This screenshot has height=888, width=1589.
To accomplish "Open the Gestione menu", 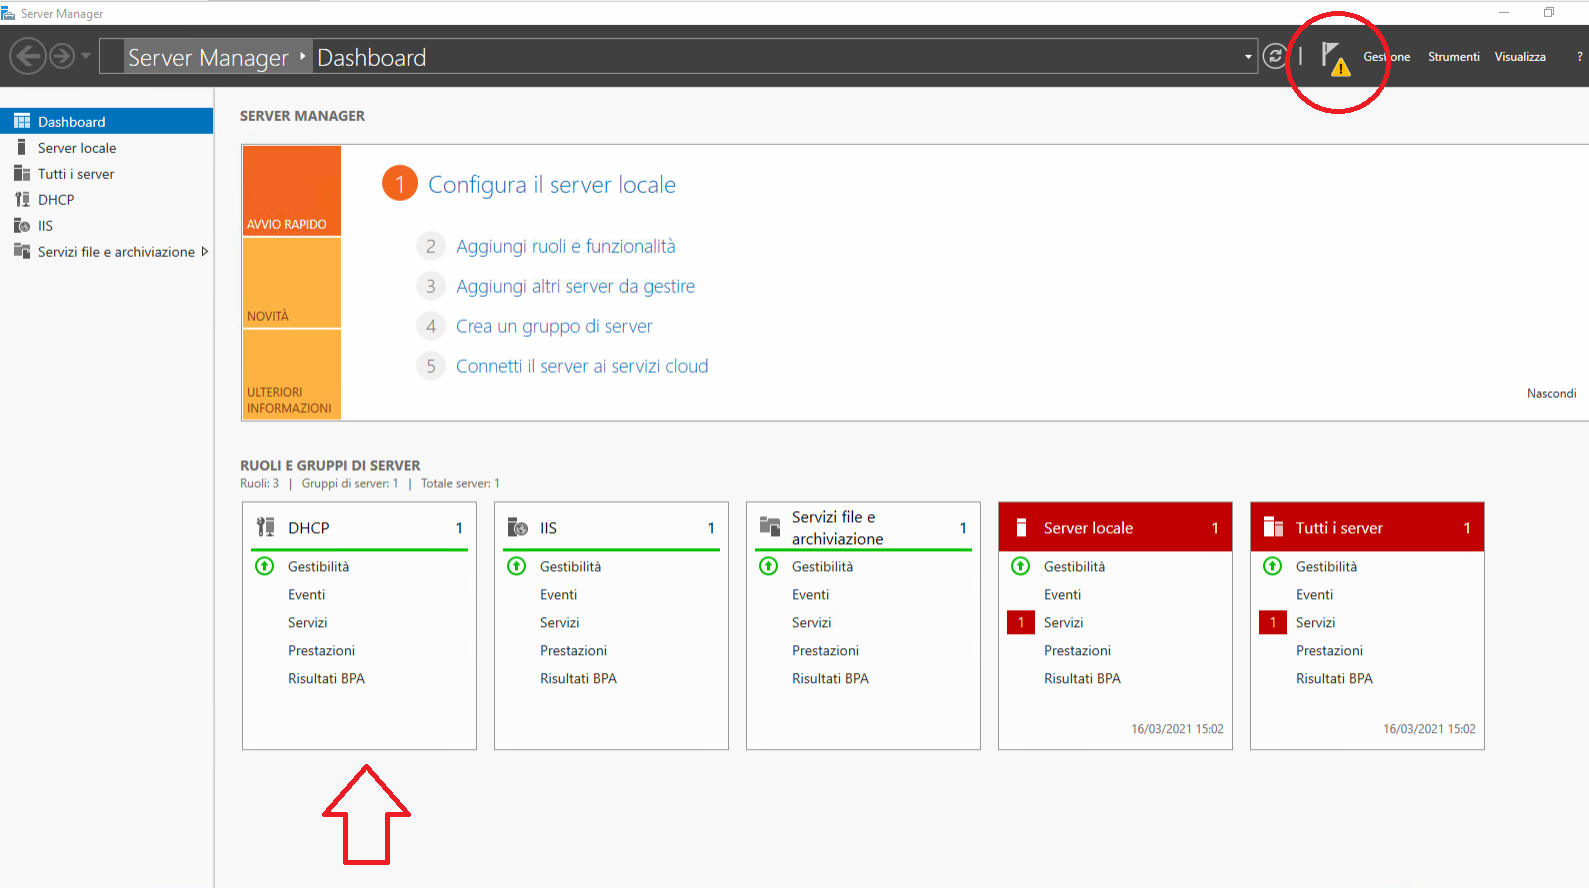I will pos(1386,57).
